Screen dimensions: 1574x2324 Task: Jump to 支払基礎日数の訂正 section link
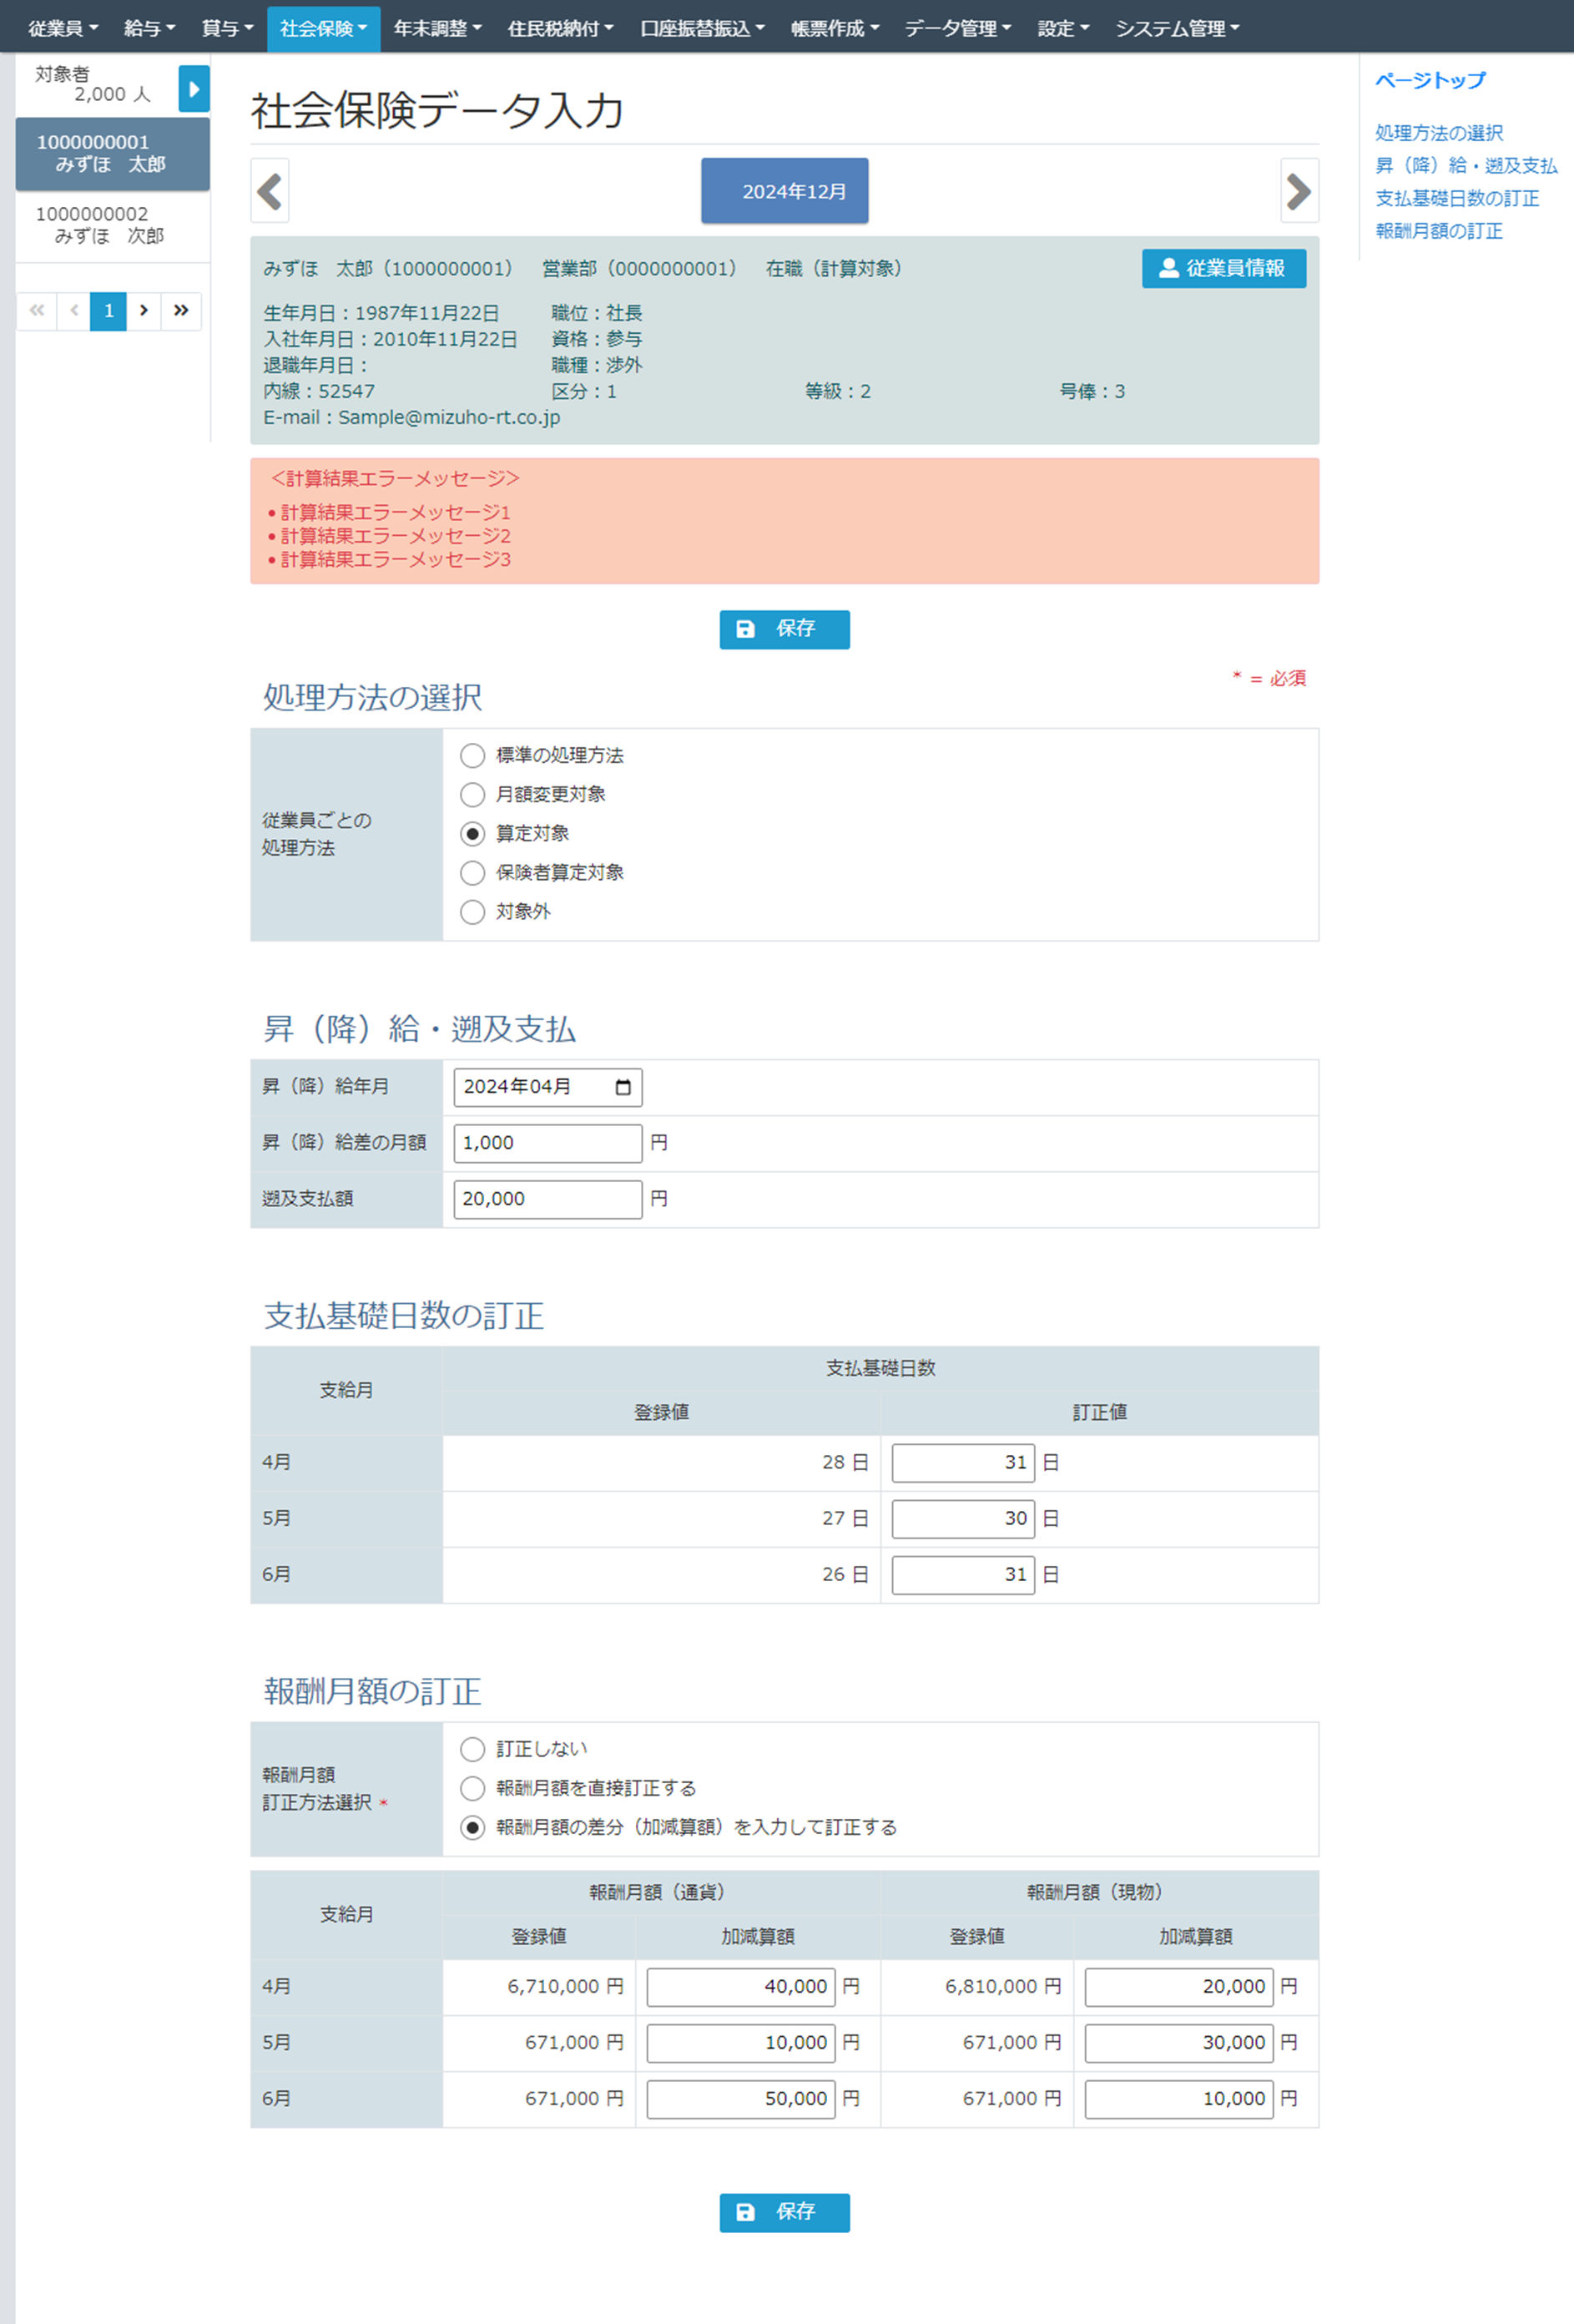[x=1456, y=198]
